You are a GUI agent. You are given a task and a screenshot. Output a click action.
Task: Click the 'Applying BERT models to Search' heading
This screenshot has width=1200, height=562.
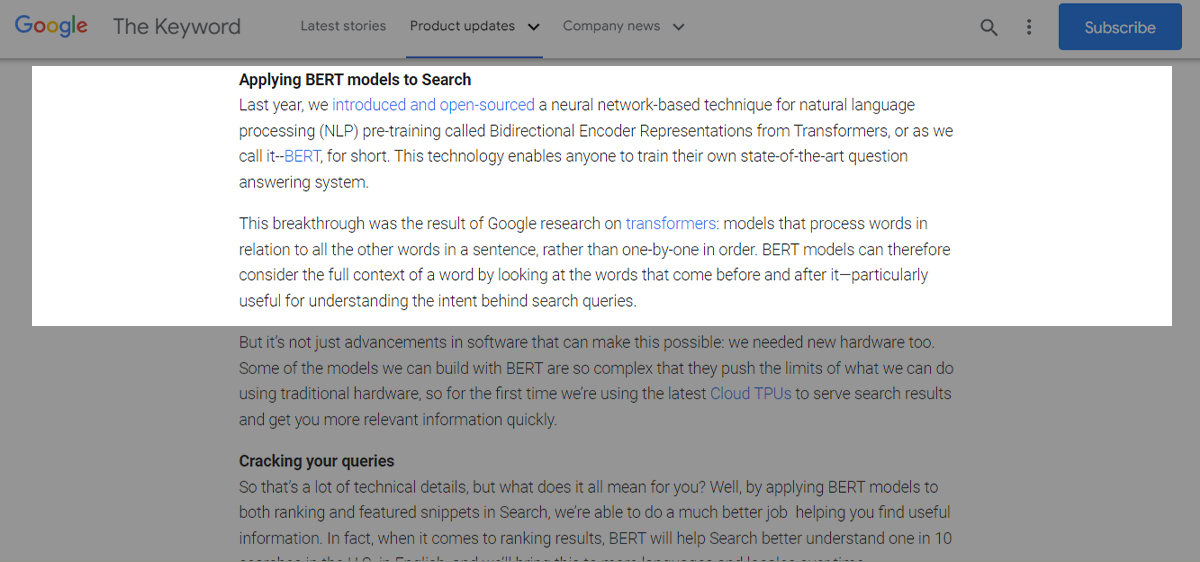coord(355,80)
